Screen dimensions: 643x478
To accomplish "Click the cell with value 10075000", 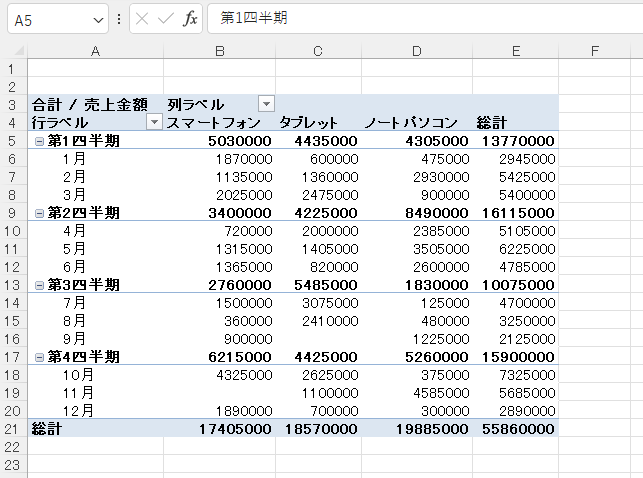I will [518, 285].
